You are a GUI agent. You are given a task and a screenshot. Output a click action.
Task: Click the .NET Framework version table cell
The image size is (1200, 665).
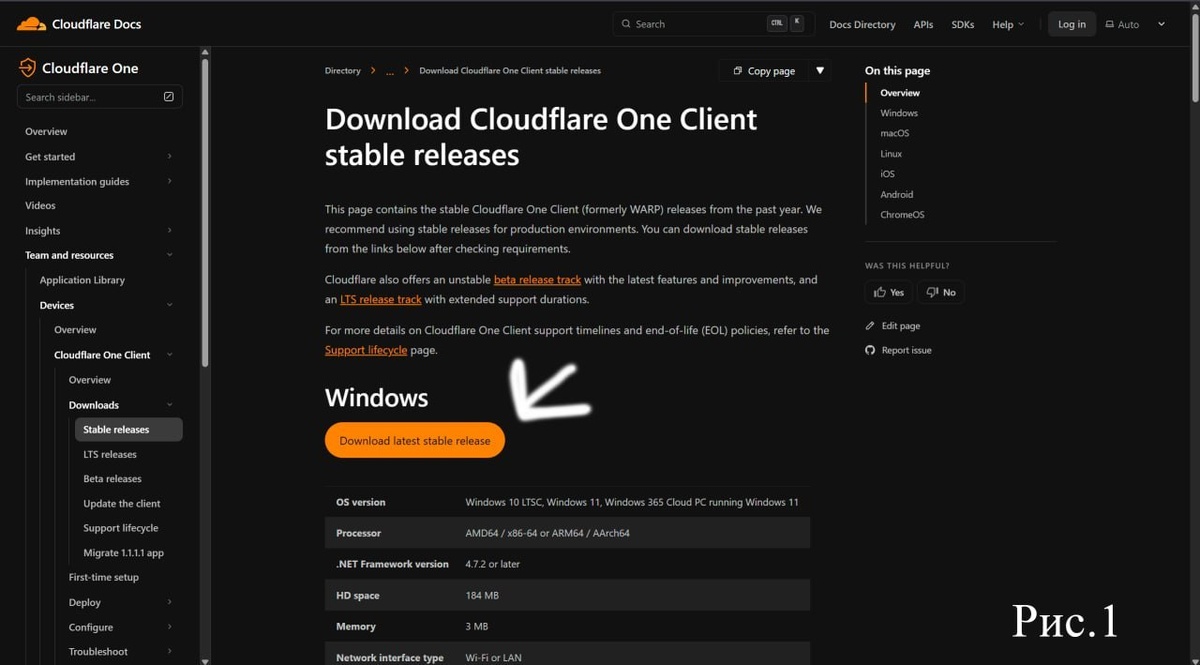click(x=392, y=564)
